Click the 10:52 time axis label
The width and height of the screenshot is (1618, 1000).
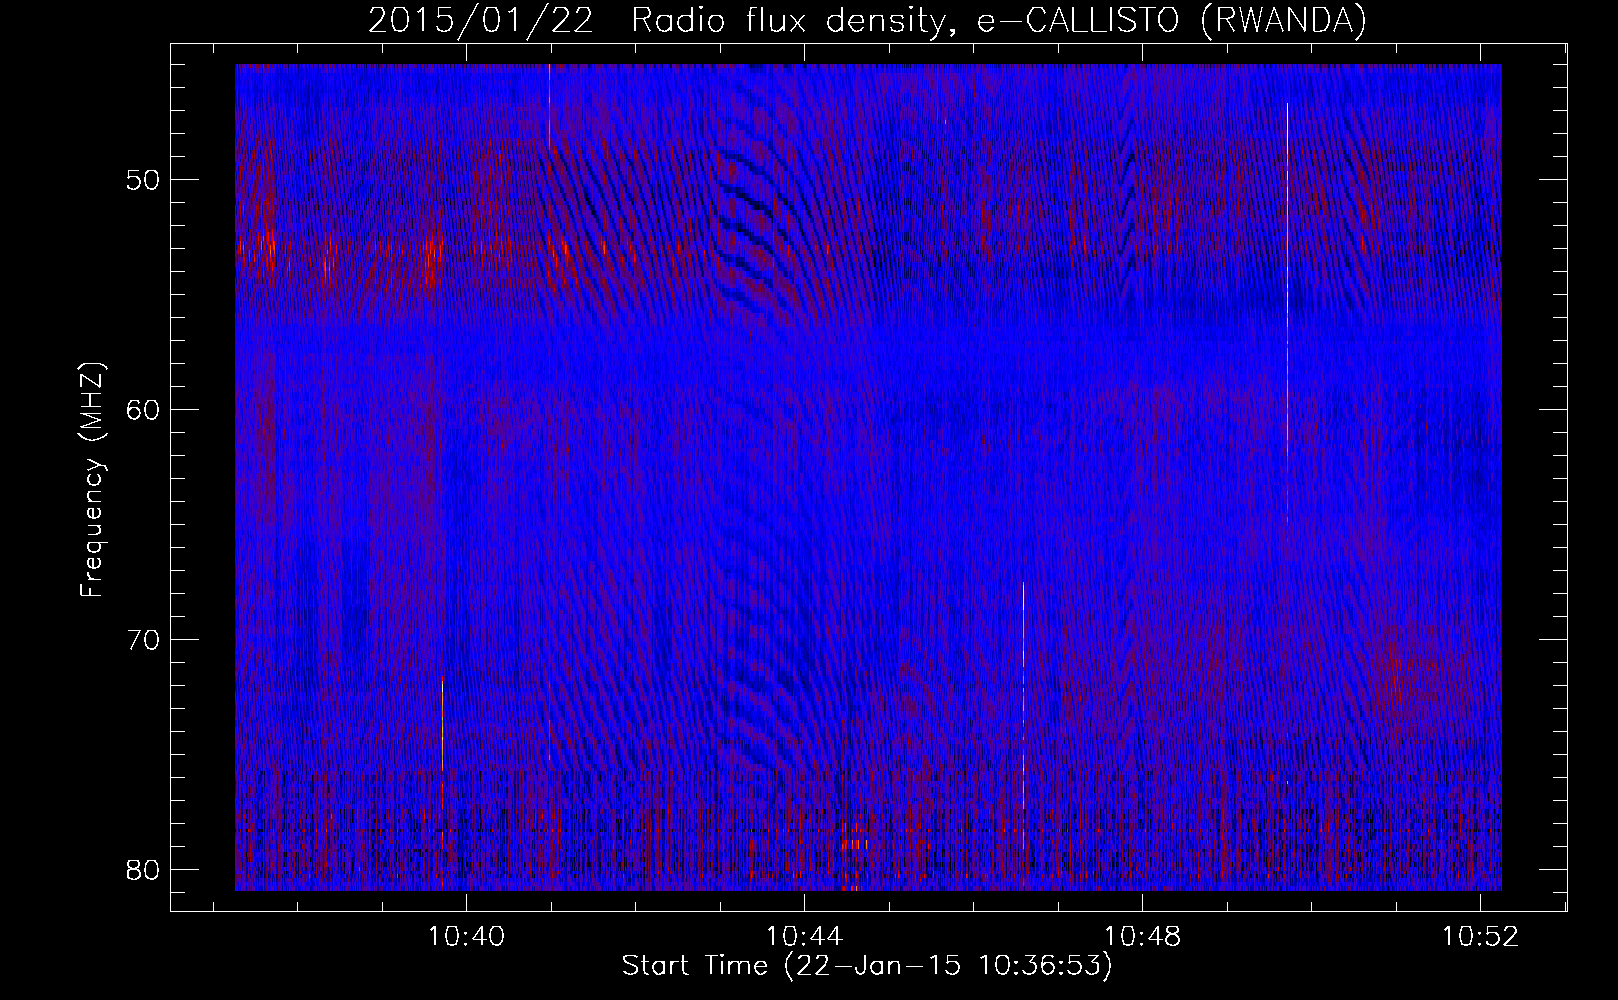tap(1480, 937)
